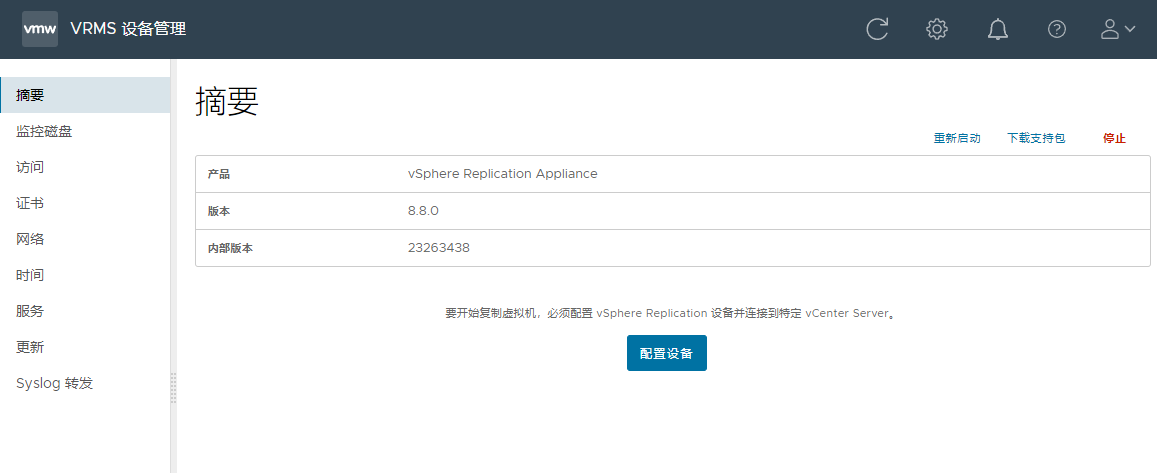The image size is (1157, 473).
Task: Click the vCenter Server configuration notice text
Action: point(672,313)
